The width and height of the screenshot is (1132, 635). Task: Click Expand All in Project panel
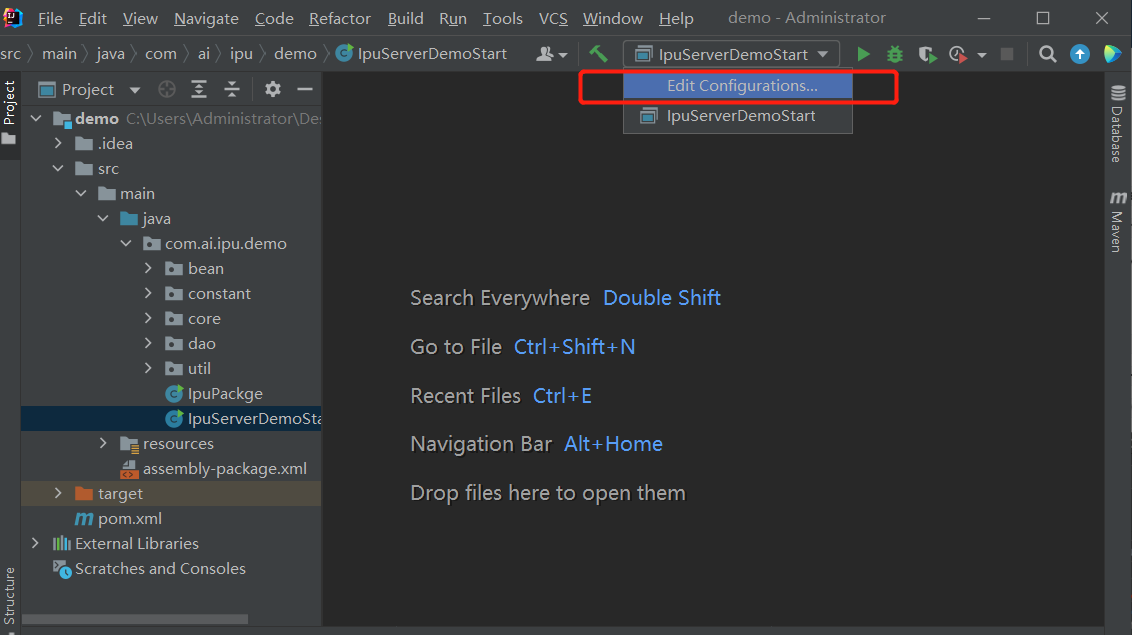pos(199,90)
